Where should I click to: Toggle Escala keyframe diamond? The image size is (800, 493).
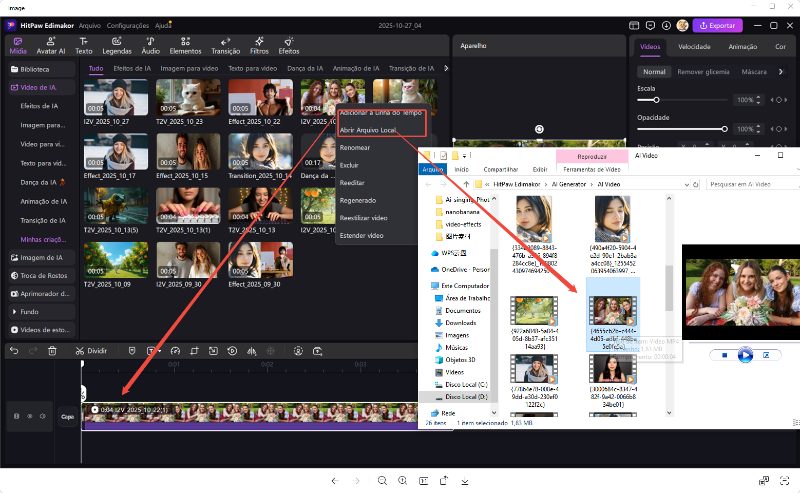click(x=779, y=100)
